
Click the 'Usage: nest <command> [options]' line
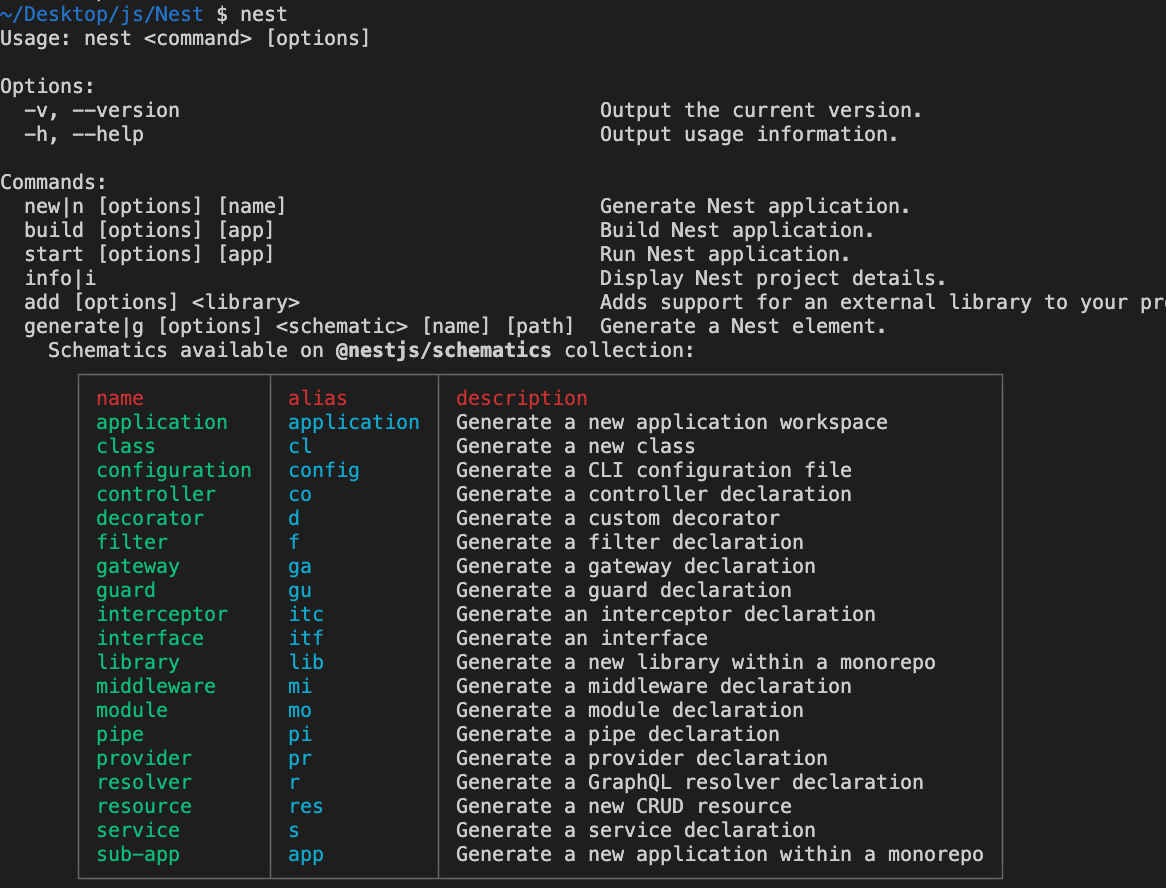185,38
